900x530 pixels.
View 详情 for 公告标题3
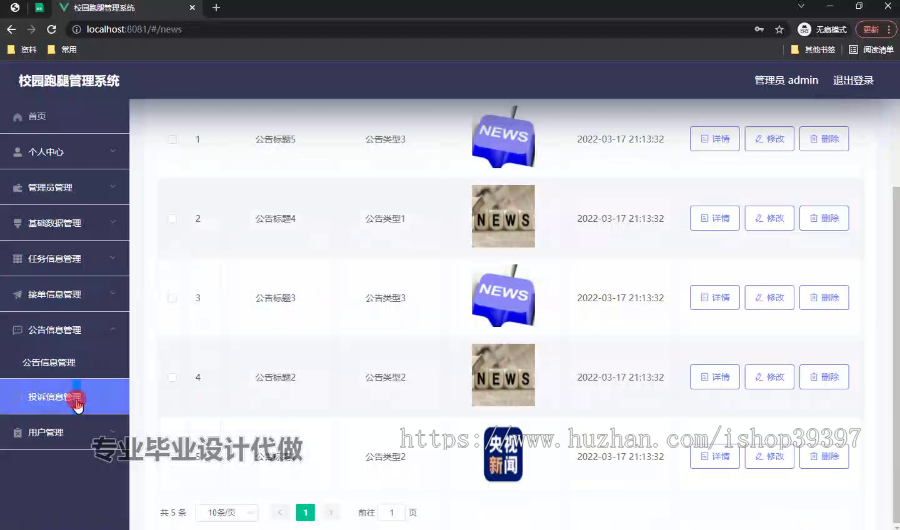pos(715,297)
